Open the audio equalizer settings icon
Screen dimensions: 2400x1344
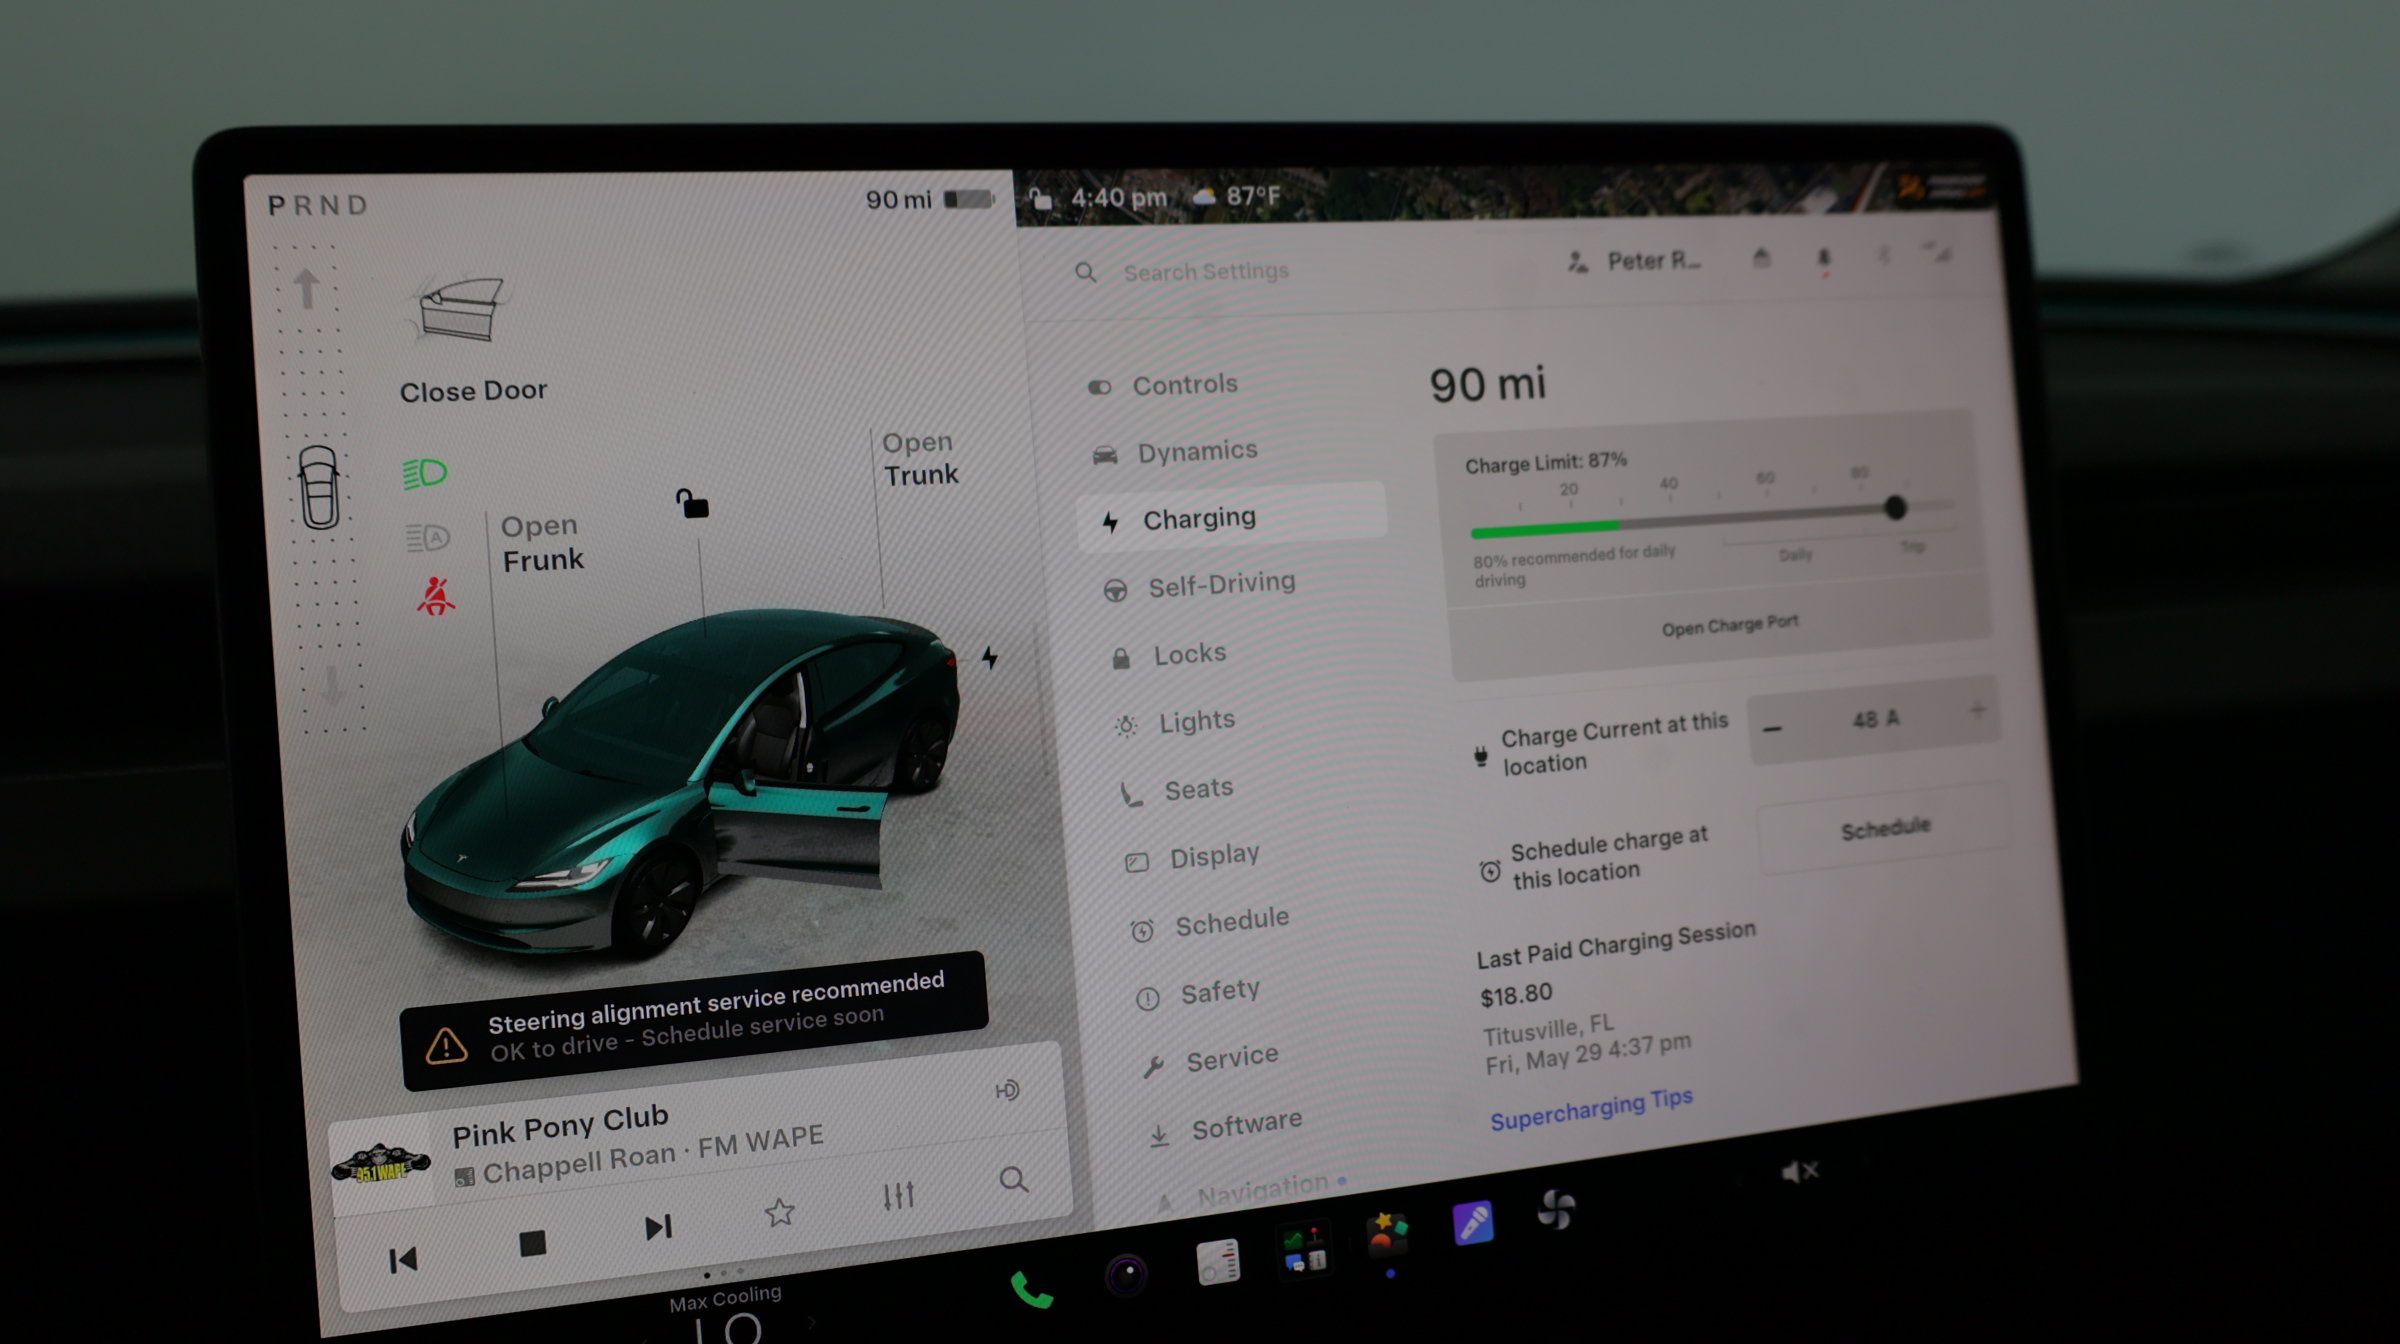(898, 1195)
